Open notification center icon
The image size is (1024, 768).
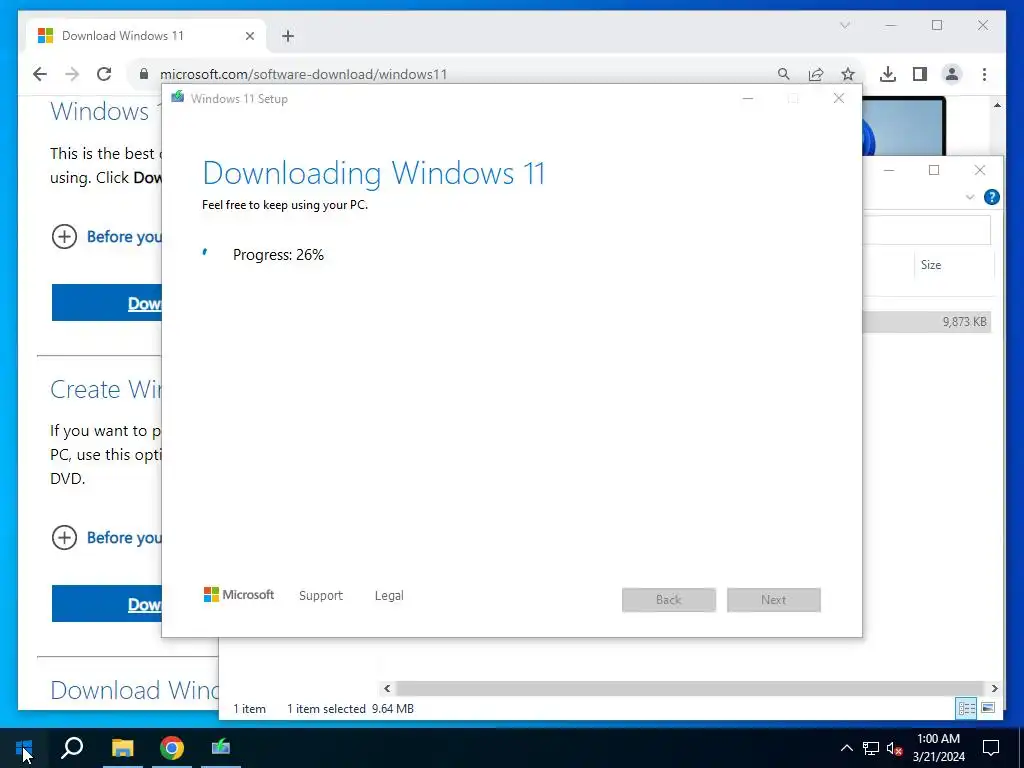[x=991, y=748]
